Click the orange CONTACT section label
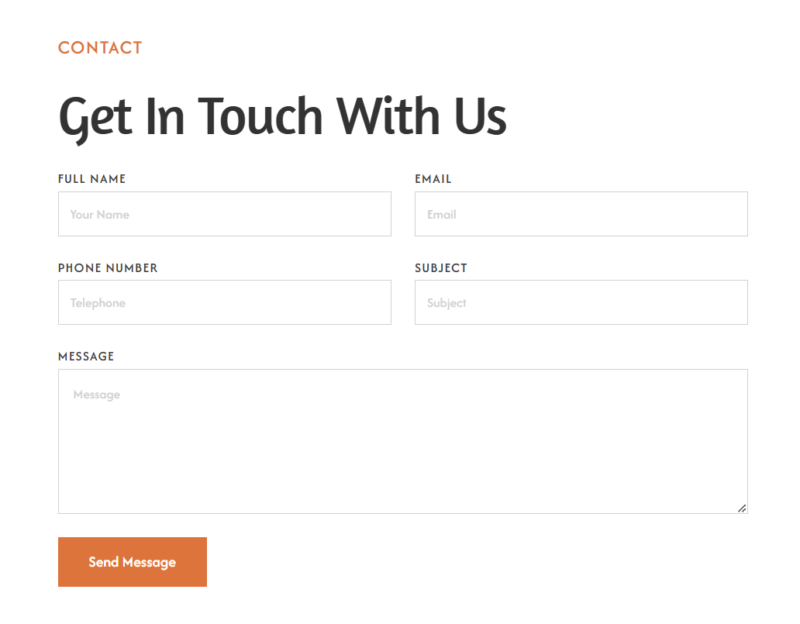 click(100, 47)
